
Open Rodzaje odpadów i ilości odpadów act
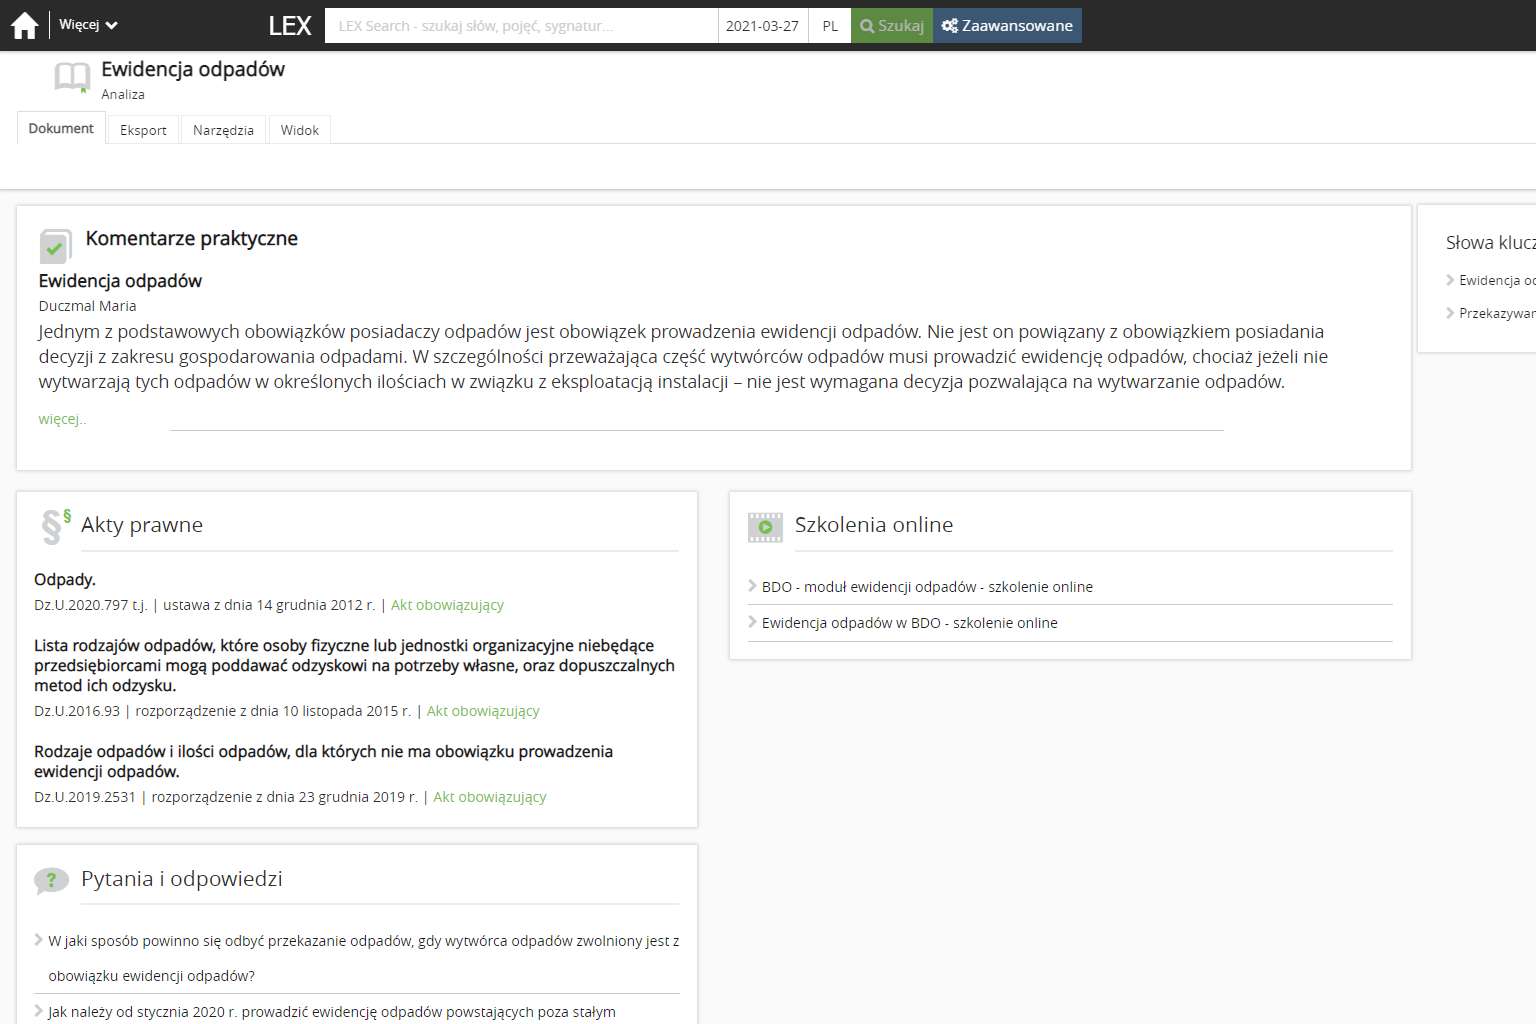click(323, 761)
